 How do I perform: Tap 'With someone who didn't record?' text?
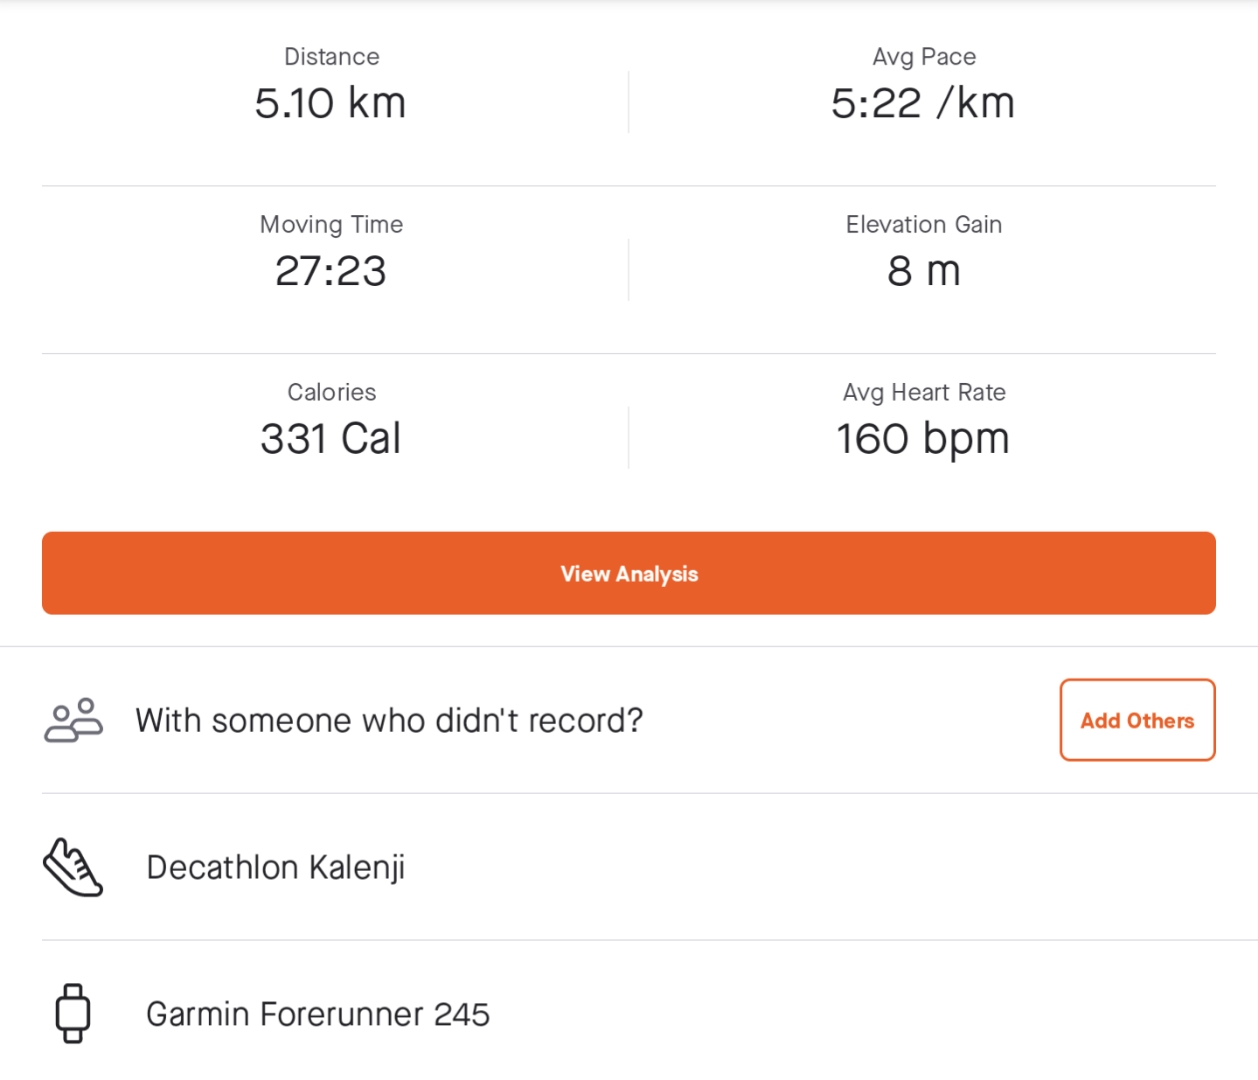tap(389, 720)
